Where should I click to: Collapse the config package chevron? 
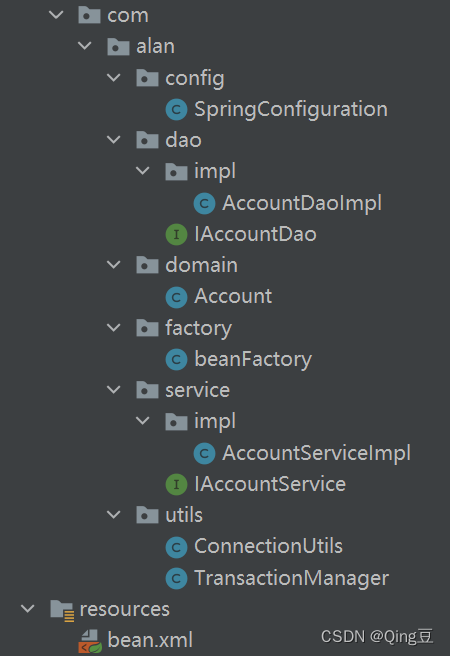tap(114, 78)
